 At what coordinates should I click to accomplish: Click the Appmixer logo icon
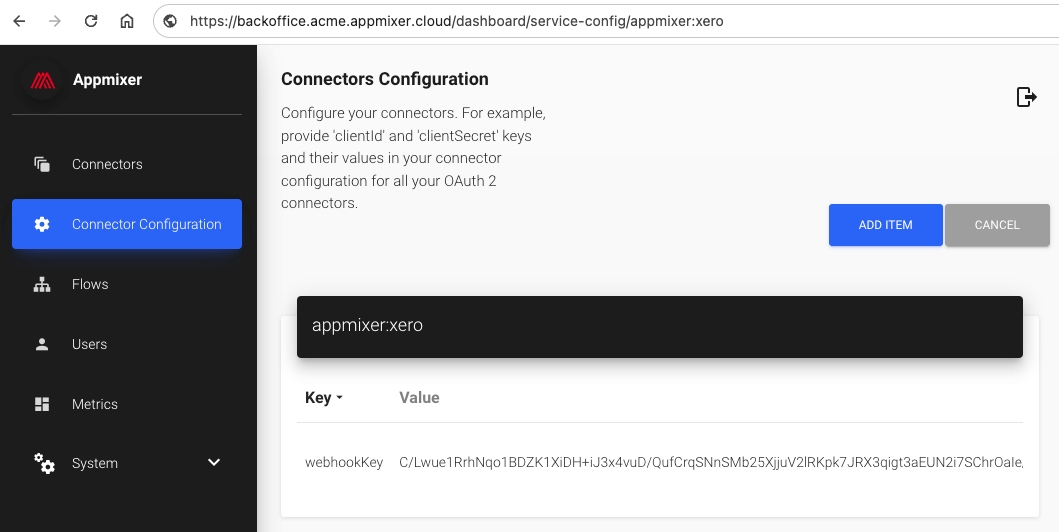(42, 80)
